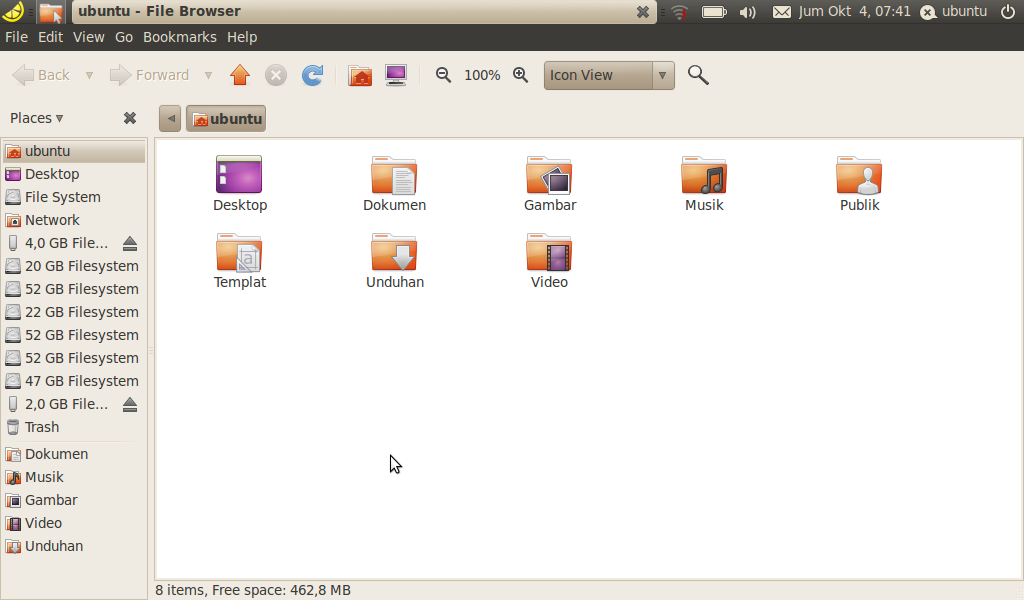Open the Icon View mode dropdown

609,75
